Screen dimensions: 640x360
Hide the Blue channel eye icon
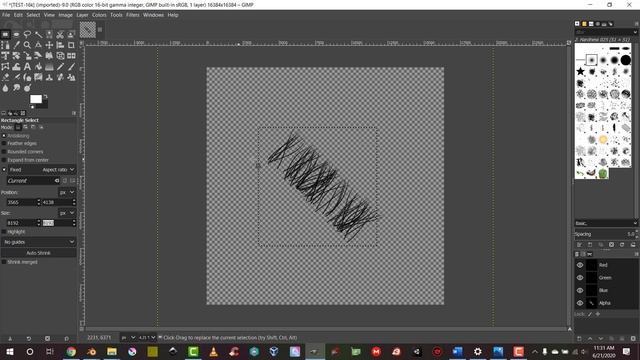[x=580, y=290]
